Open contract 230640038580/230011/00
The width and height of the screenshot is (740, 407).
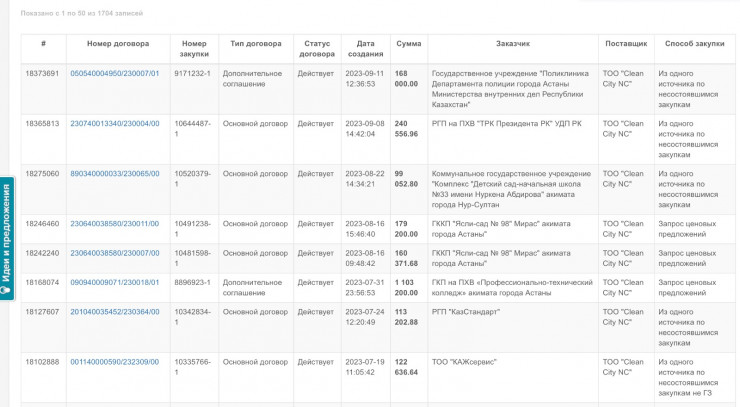[114, 223]
